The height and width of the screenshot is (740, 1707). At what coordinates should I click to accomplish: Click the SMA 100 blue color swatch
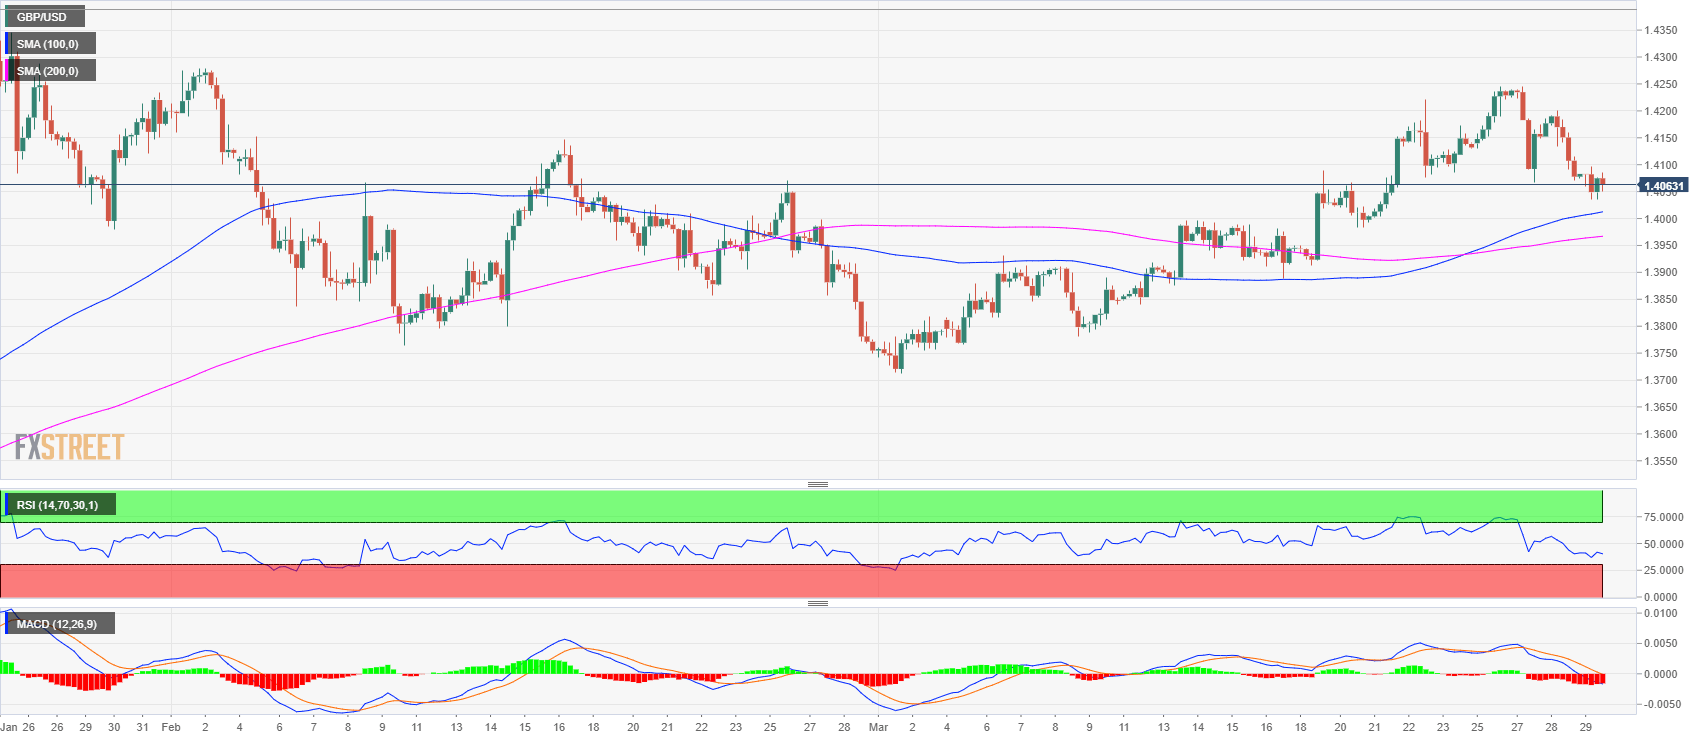point(8,43)
